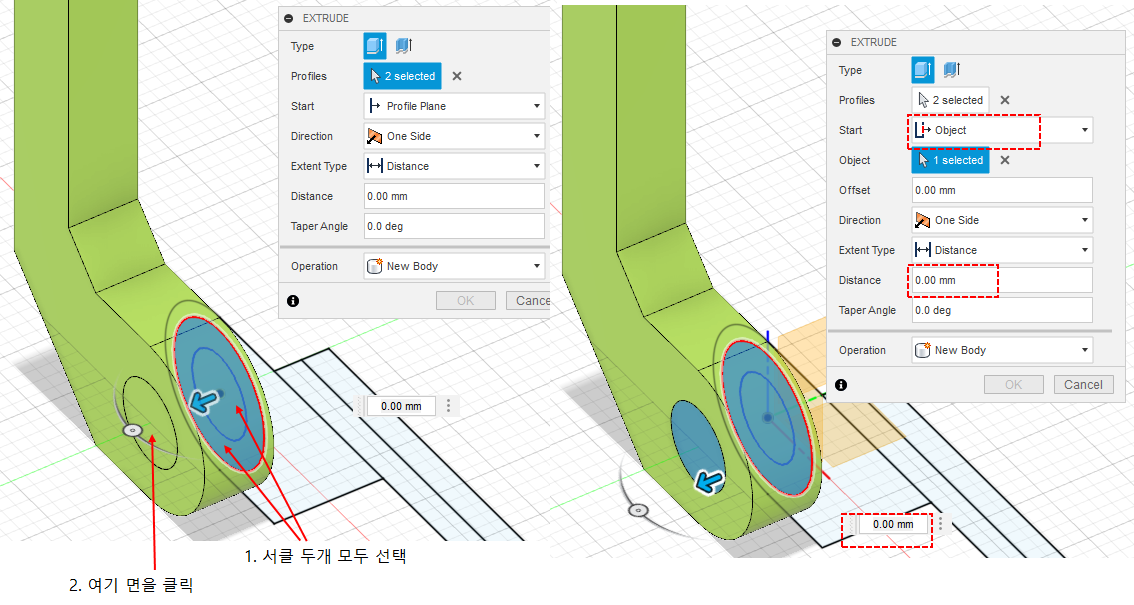Clear Object selection beside '1 selected'

pos(1005,160)
